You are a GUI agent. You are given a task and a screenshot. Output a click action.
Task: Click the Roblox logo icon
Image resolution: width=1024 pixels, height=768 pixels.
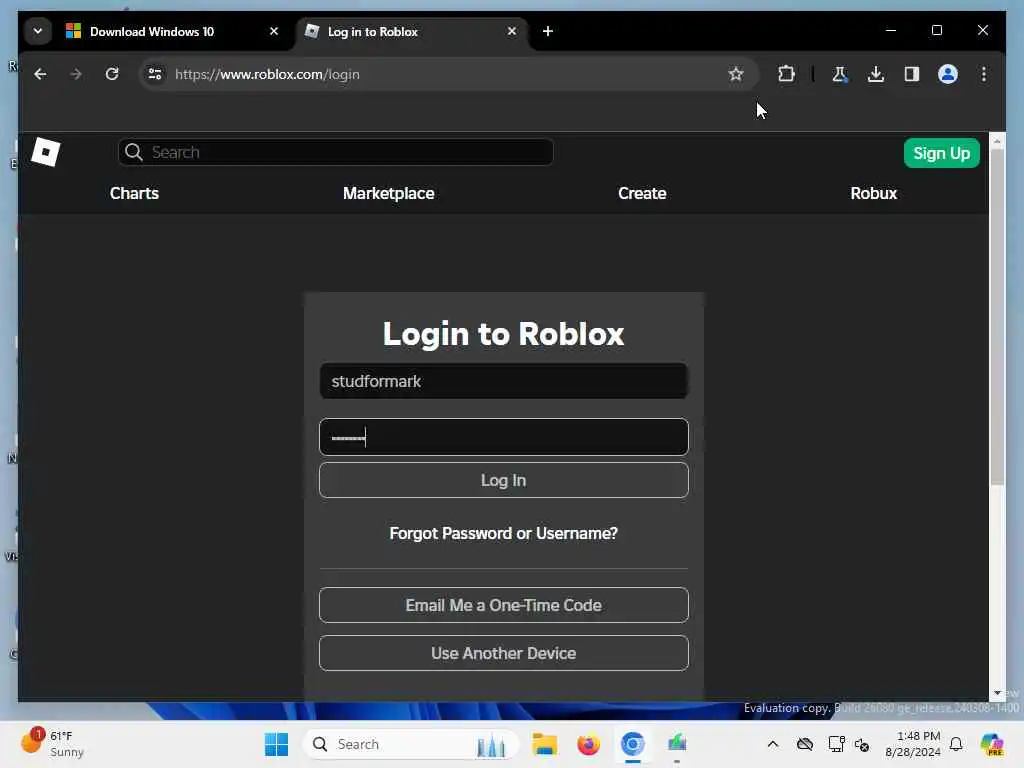click(46, 152)
